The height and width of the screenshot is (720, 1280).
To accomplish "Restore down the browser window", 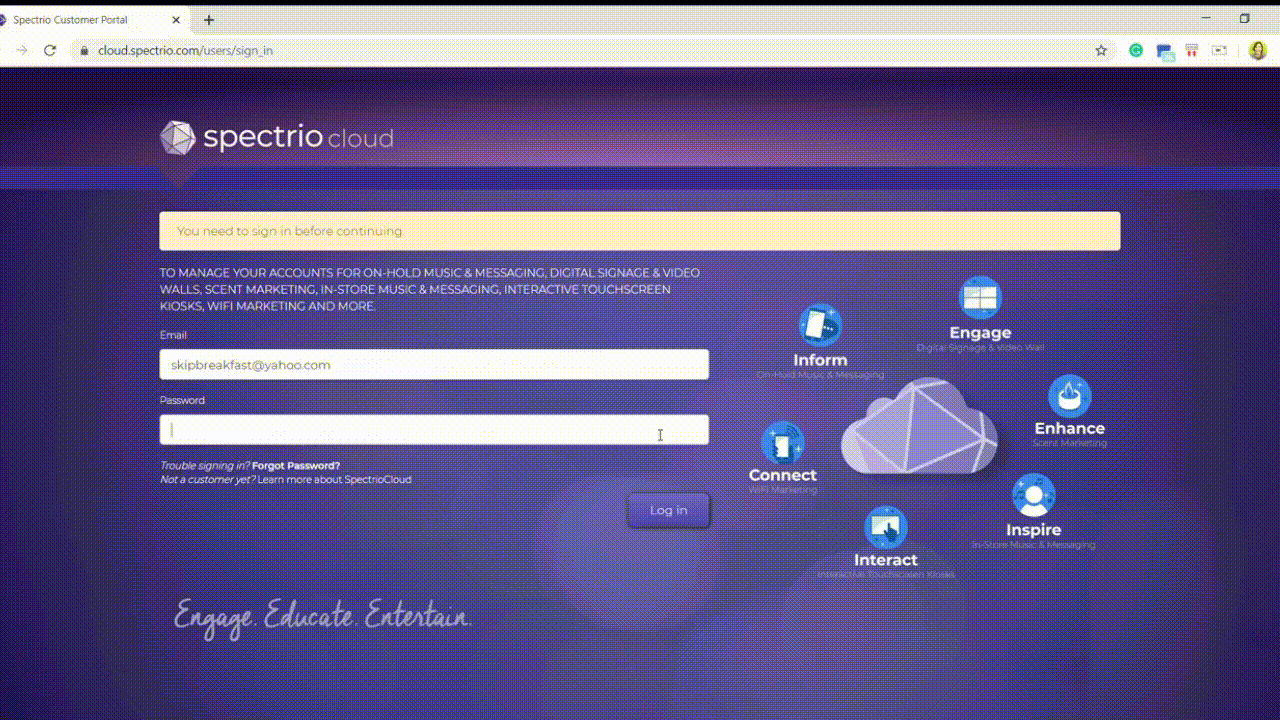I will click(1245, 18).
